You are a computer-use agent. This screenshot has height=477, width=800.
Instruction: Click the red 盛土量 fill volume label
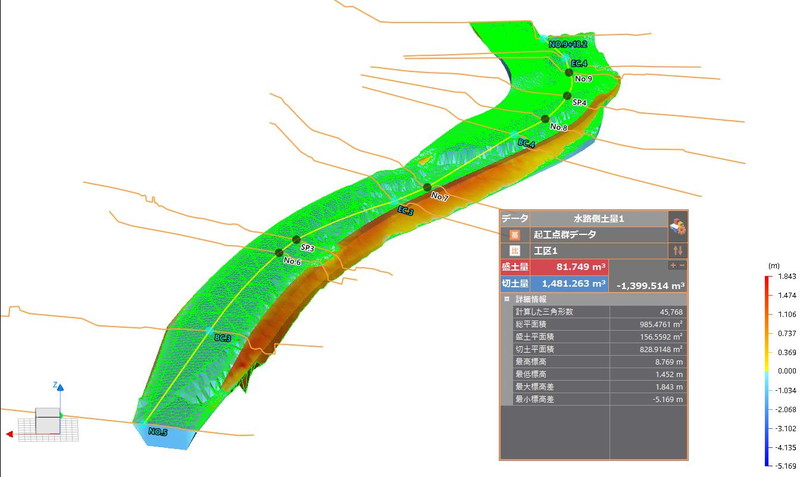(514, 267)
